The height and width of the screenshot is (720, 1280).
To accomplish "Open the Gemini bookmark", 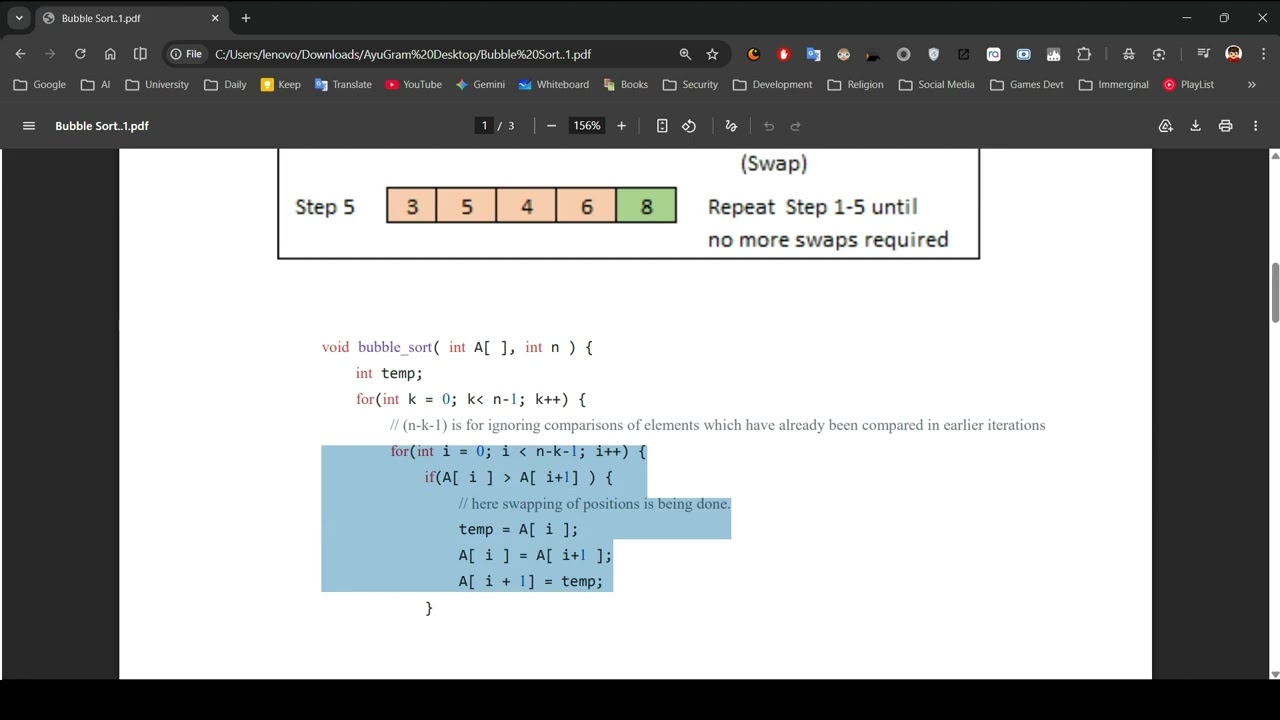I will [x=480, y=85].
